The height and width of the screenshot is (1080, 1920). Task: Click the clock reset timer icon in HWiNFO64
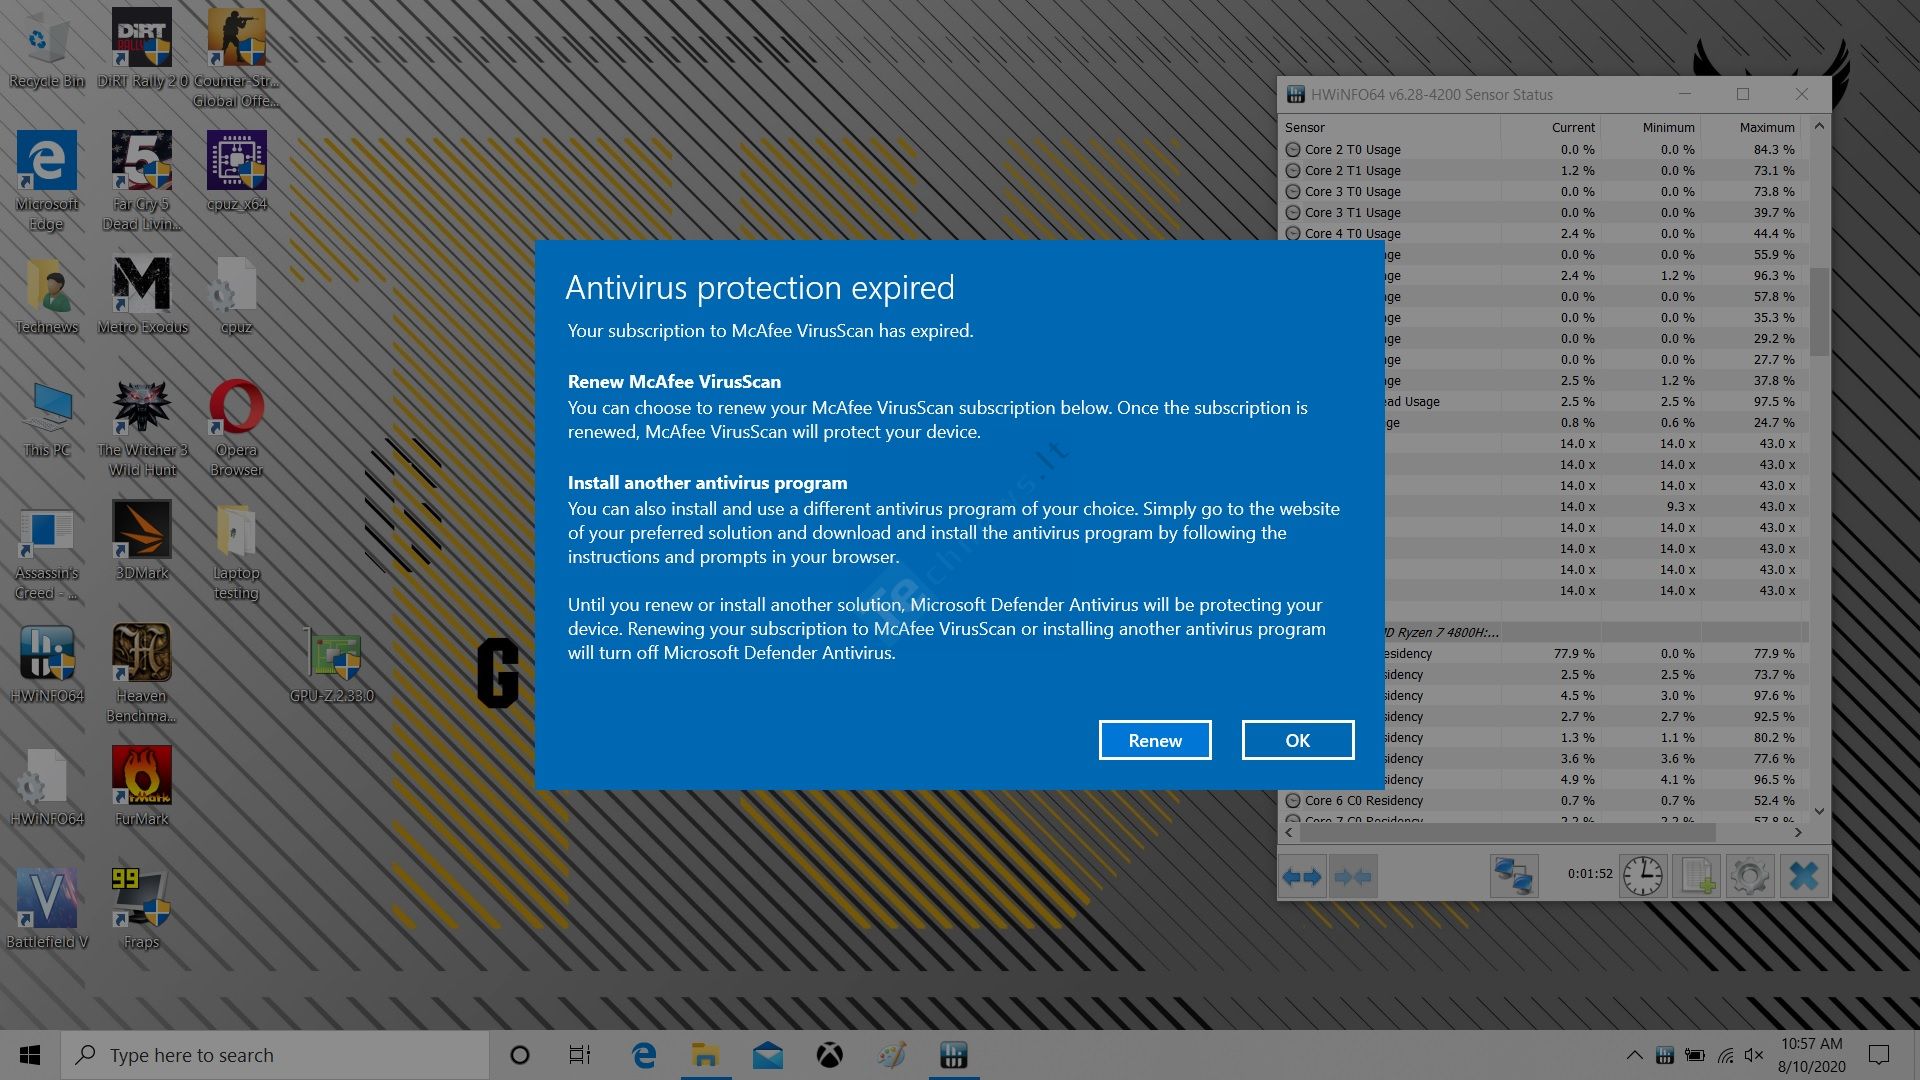1642,876
